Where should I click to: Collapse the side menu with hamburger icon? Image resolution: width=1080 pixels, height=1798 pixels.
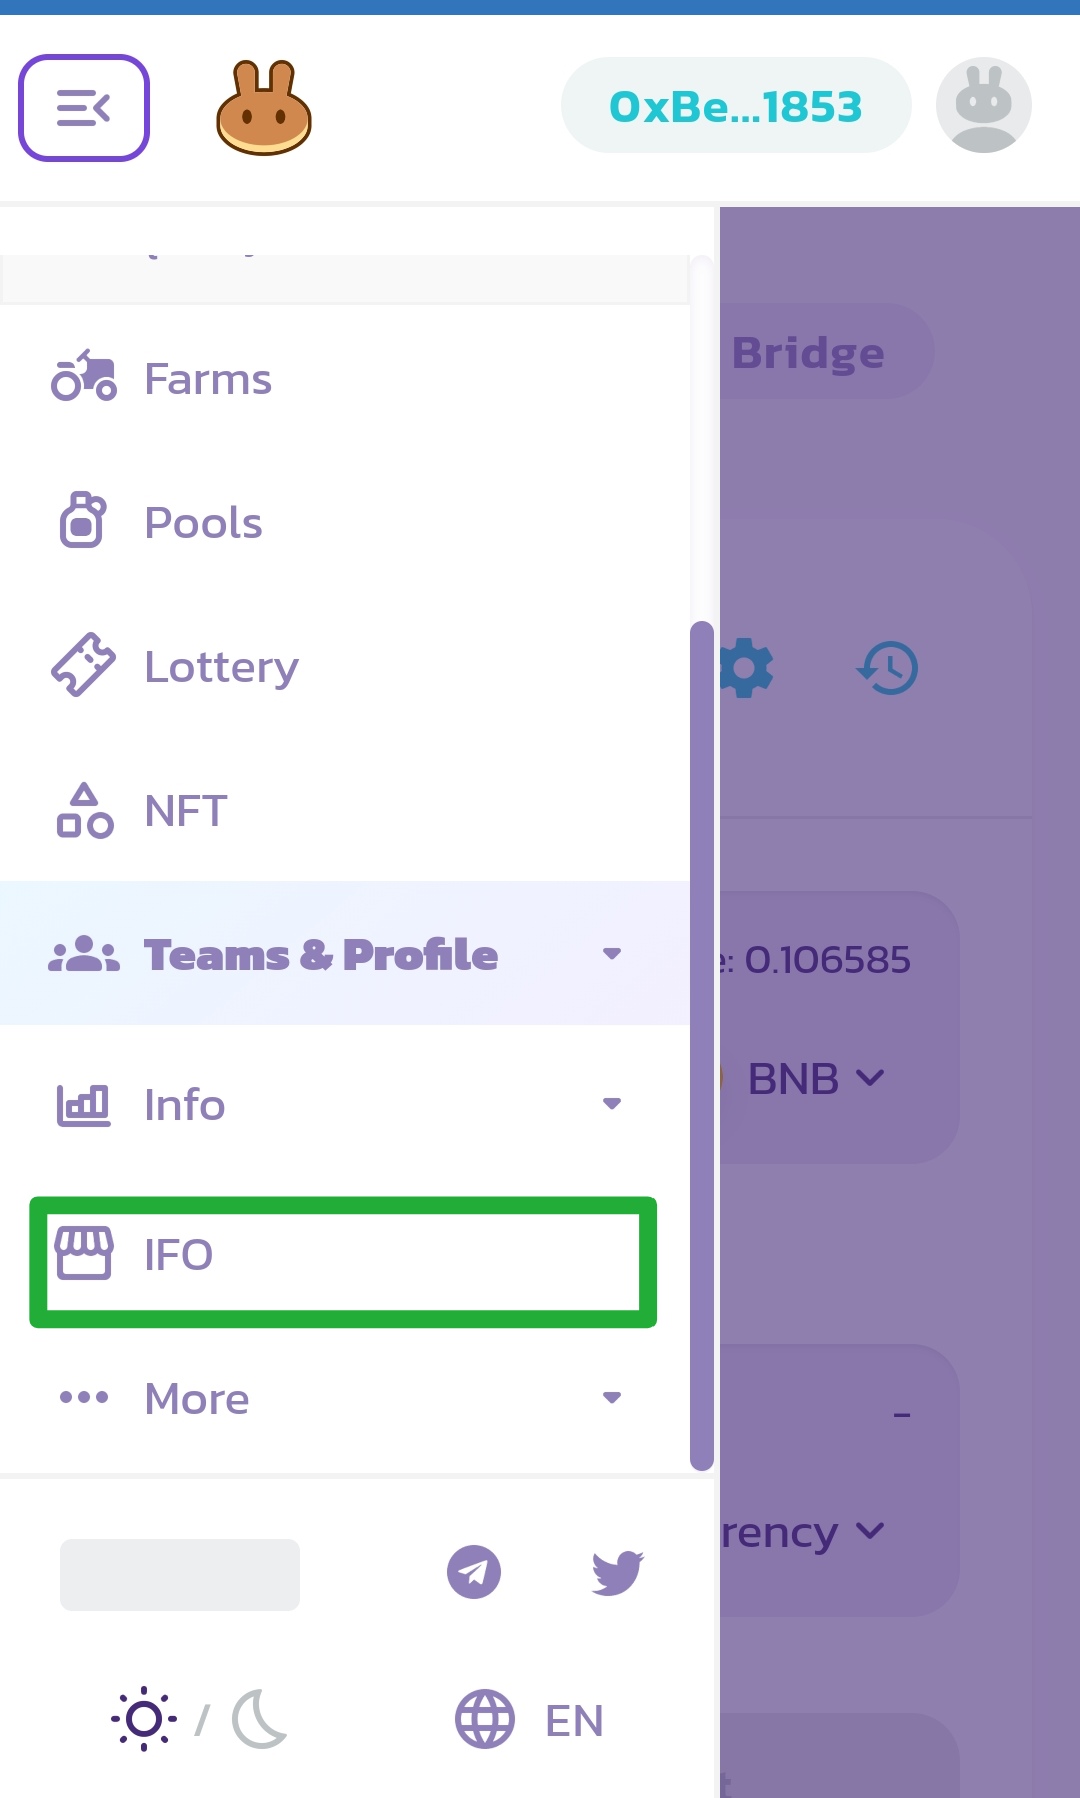pos(84,108)
